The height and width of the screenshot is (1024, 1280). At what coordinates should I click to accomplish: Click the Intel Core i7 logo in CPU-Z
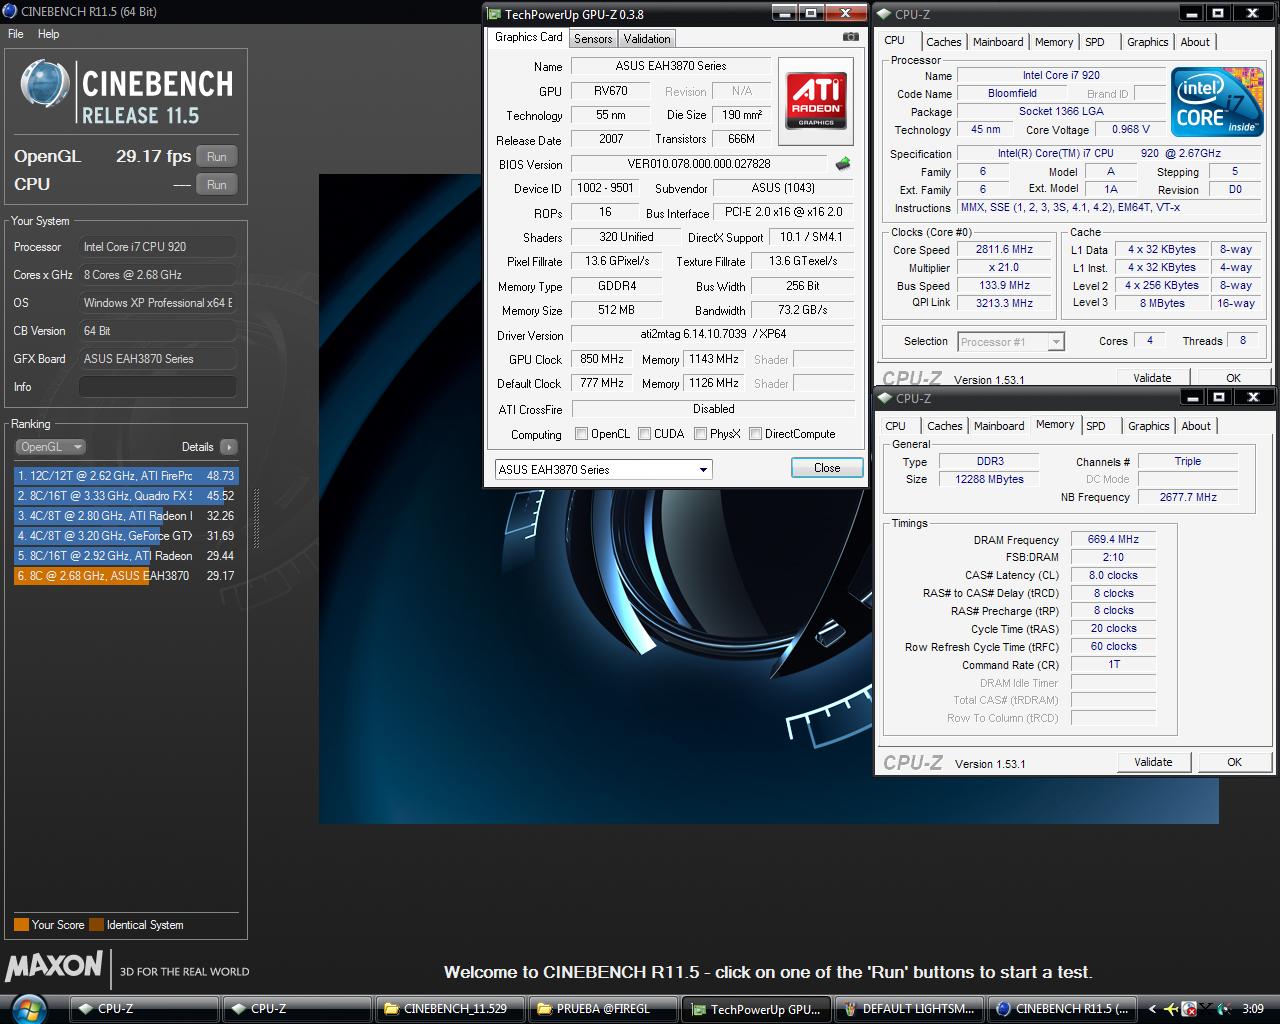[x=1217, y=103]
